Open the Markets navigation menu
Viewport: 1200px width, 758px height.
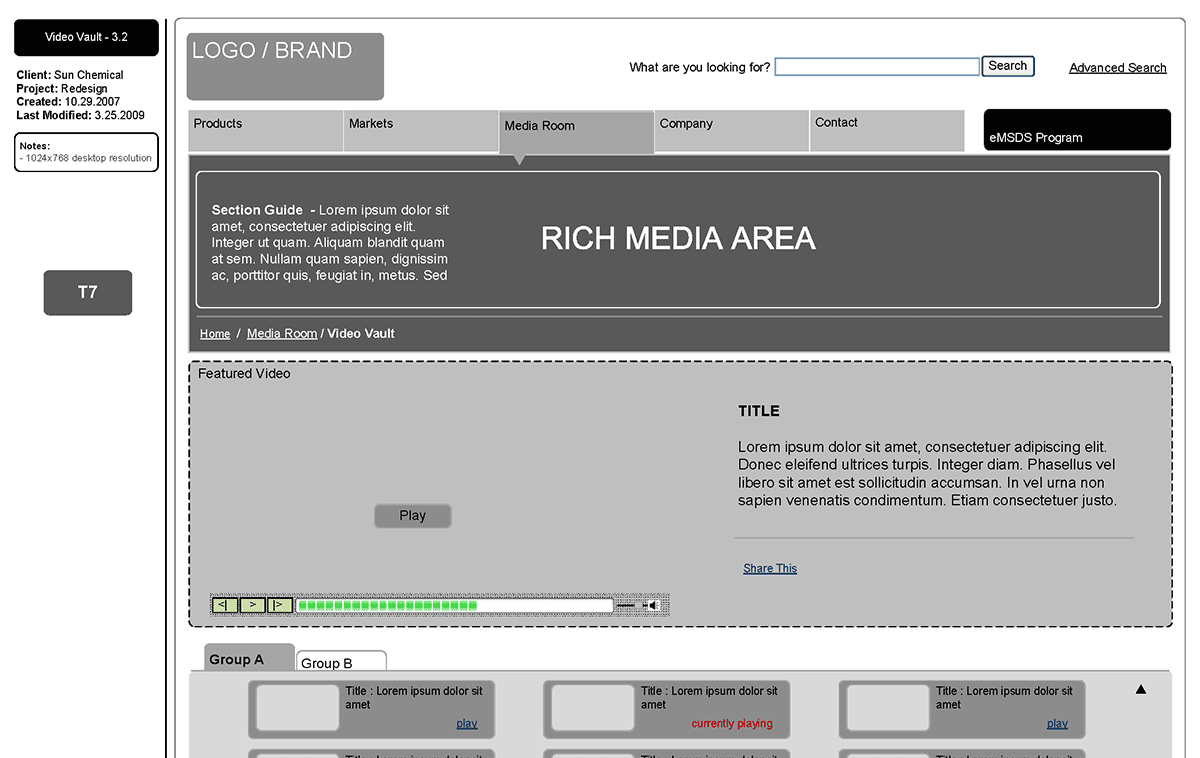(x=420, y=131)
